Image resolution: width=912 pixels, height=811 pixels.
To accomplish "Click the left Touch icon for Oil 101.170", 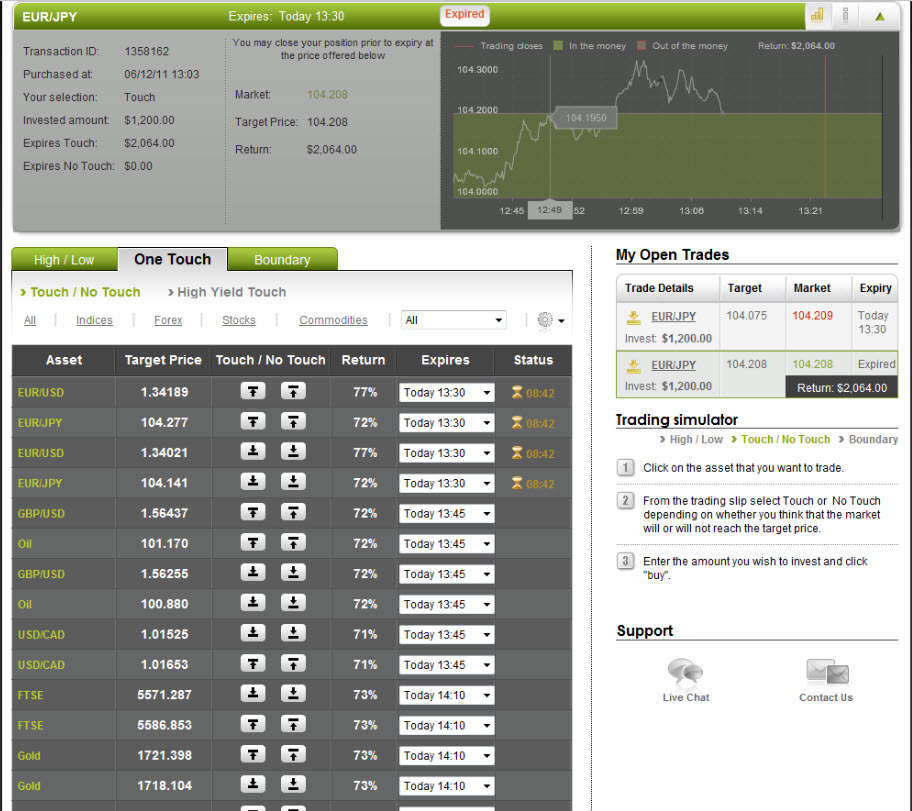I will 254,543.
